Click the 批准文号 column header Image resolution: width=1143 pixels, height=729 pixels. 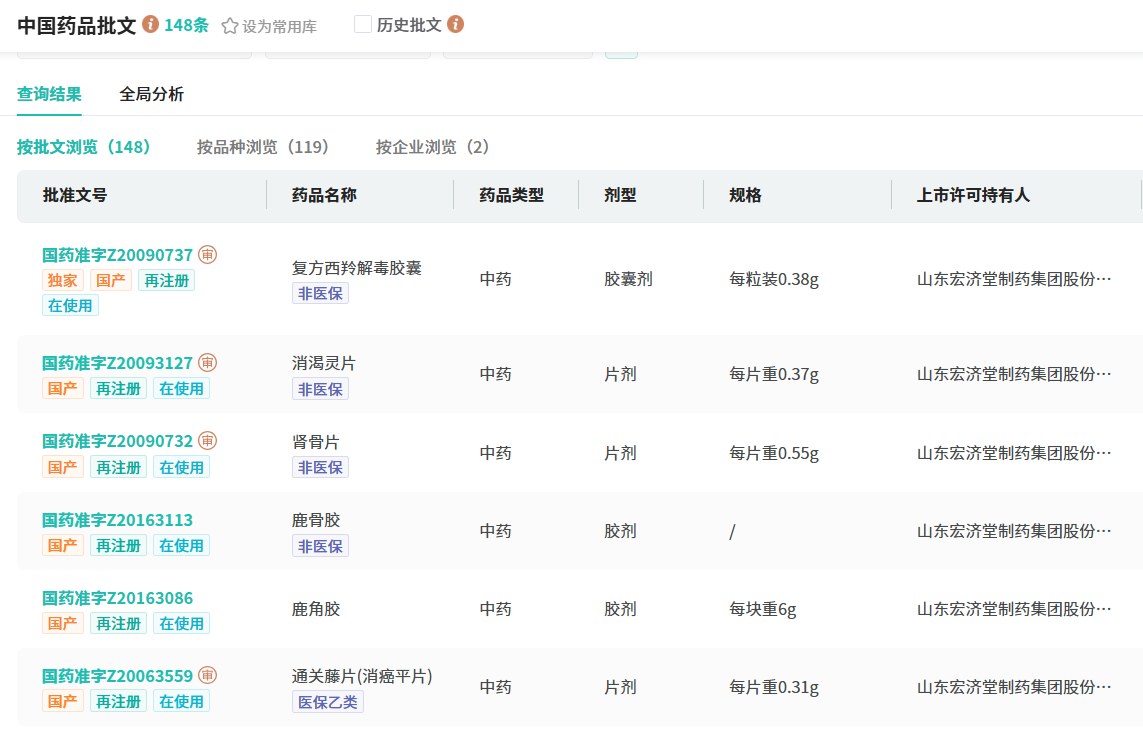75,195
